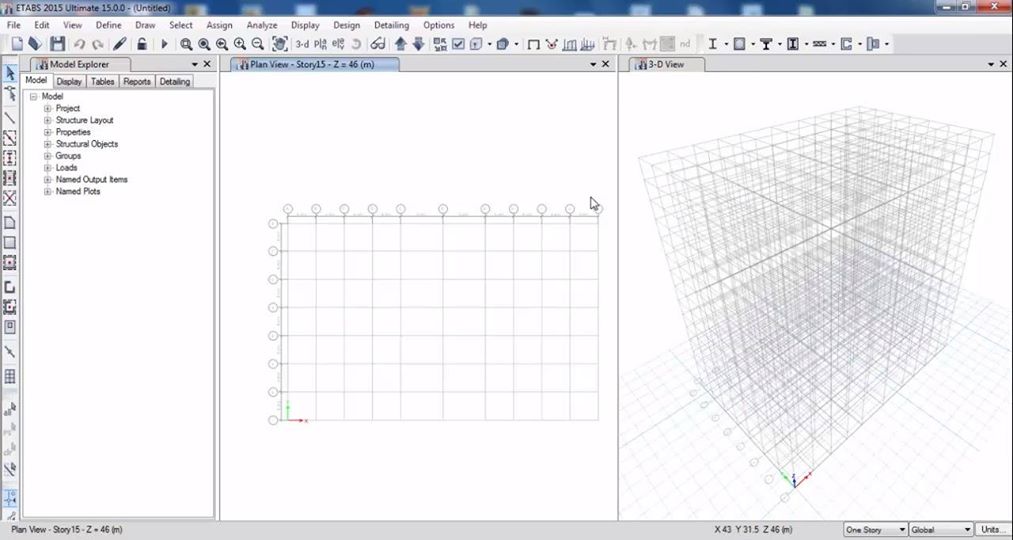
Task: Click the Units... button
Action: coord(994,530)
